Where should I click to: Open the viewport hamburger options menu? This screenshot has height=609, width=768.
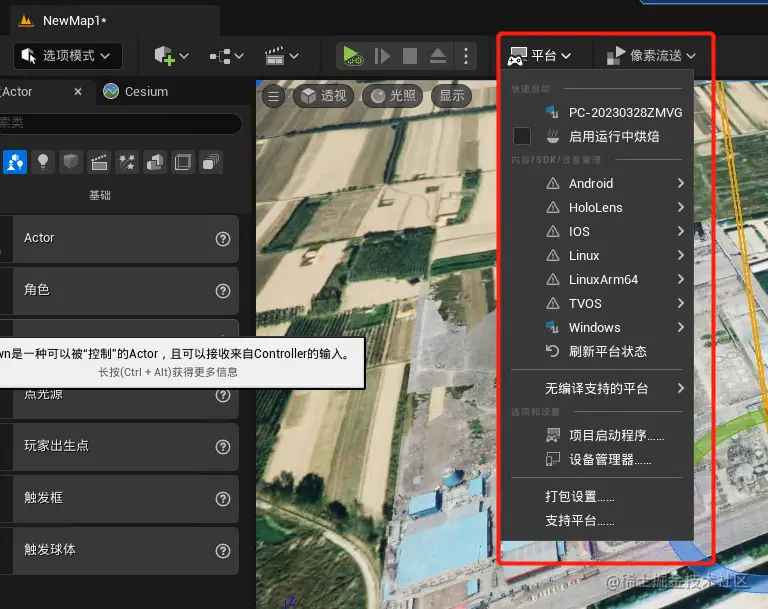[273, 96]
